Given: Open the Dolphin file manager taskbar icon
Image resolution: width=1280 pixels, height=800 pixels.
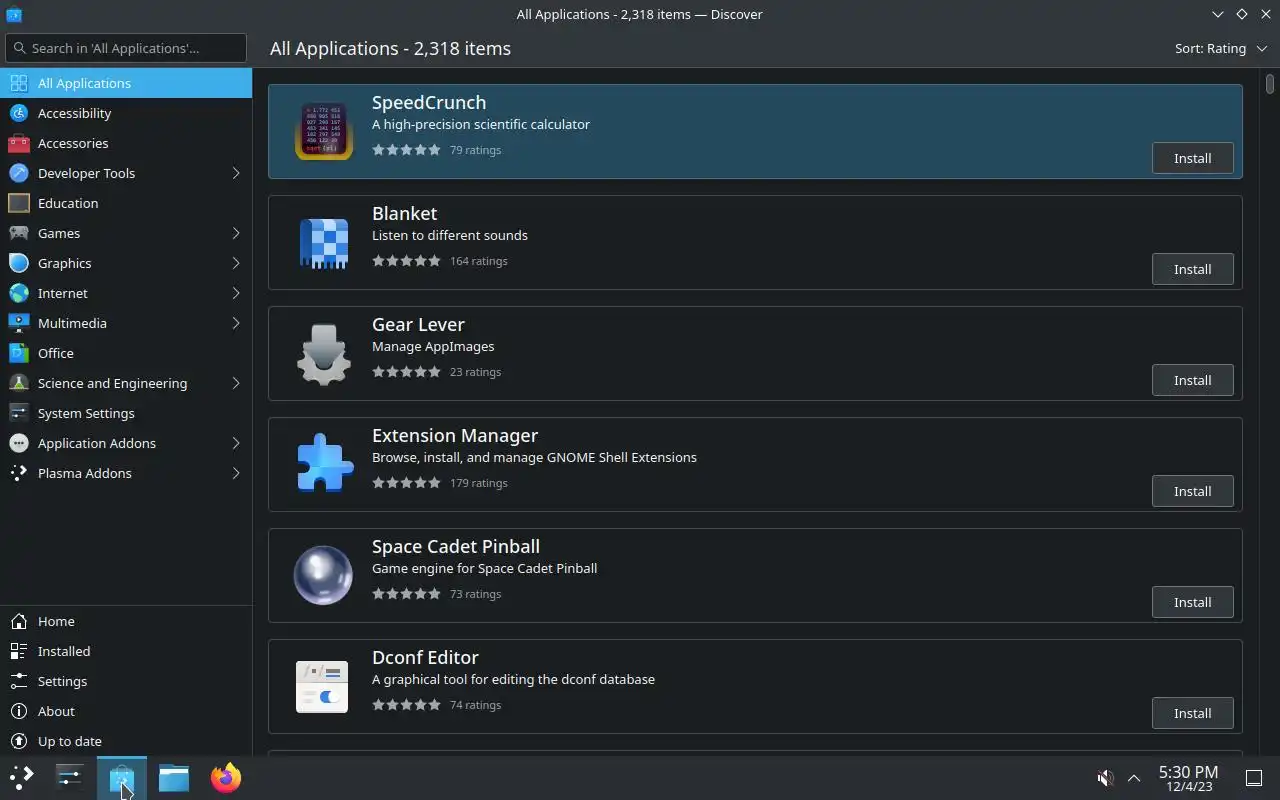Looking at the screenshot, I should 174,778.
